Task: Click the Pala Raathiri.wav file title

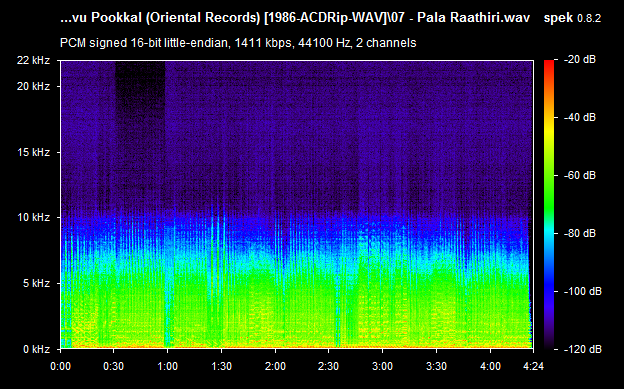Action: point(474,18)
